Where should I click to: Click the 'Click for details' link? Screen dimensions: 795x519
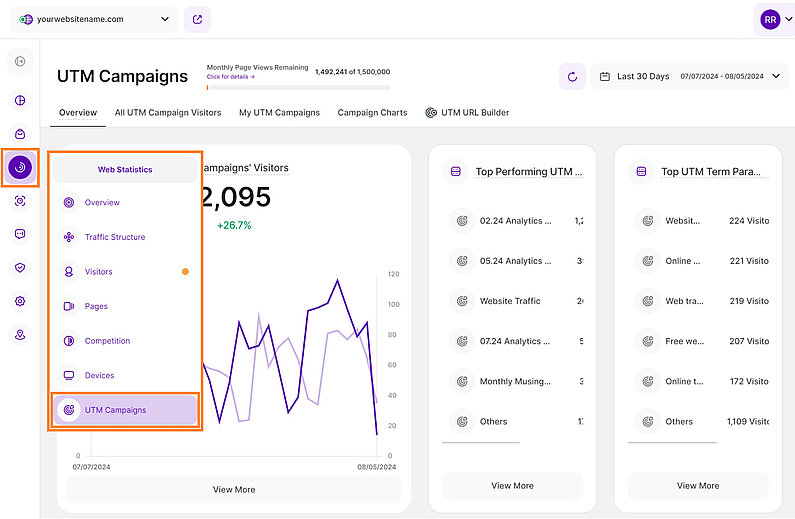(231, 77)
